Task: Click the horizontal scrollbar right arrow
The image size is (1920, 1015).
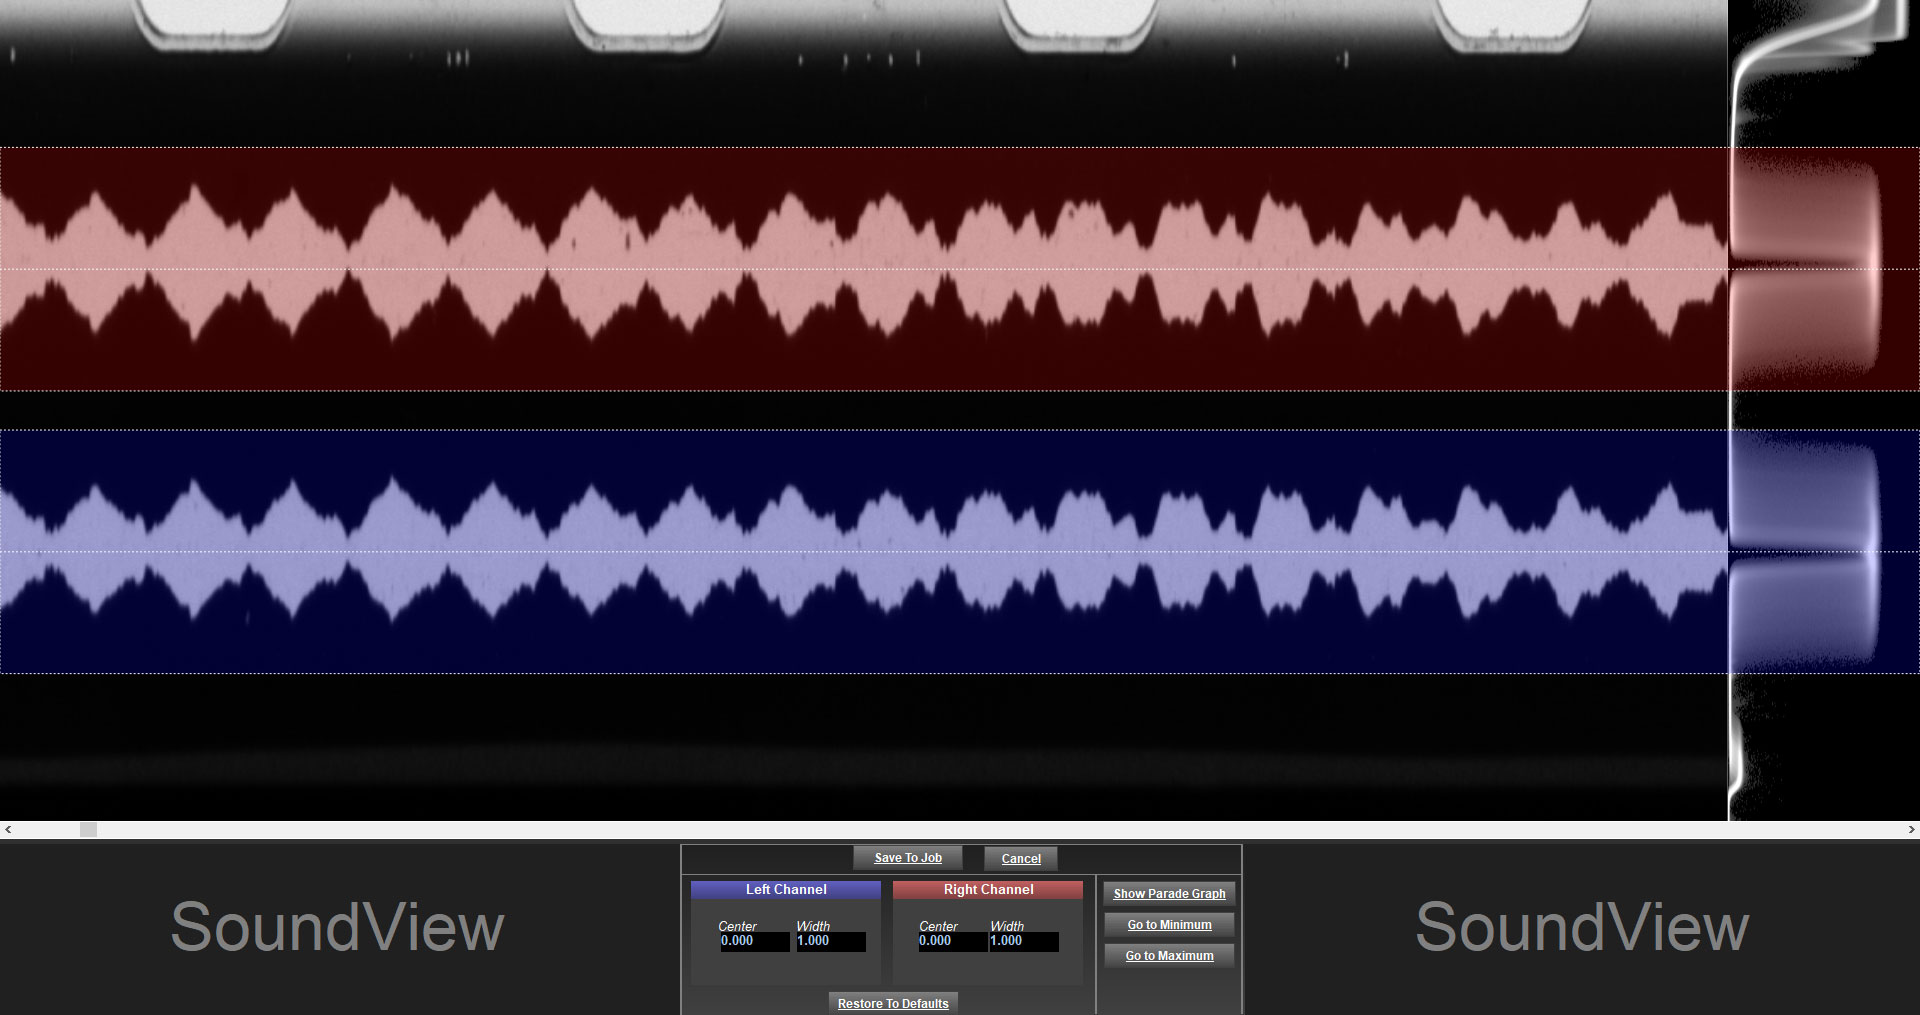Action: point(1911,830)
